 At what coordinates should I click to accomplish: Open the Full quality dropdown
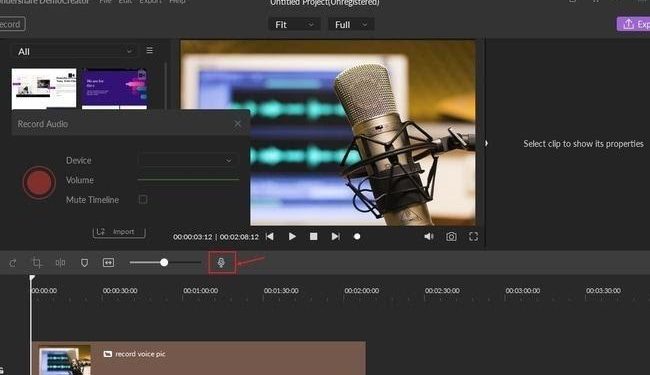point(351,24)
